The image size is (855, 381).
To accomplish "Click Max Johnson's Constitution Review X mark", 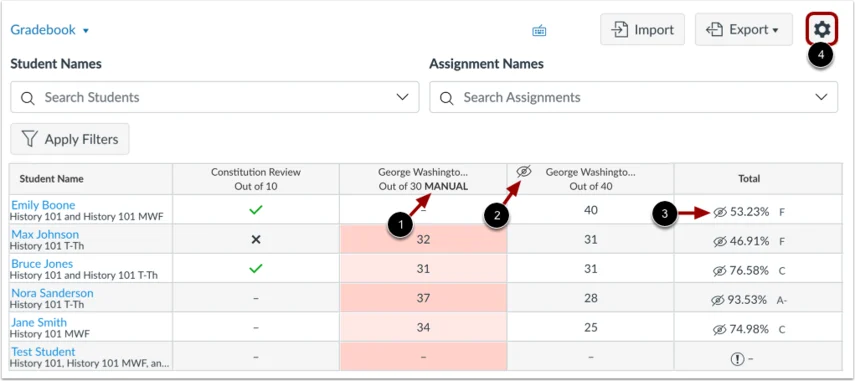I will (x=256, y=239).
